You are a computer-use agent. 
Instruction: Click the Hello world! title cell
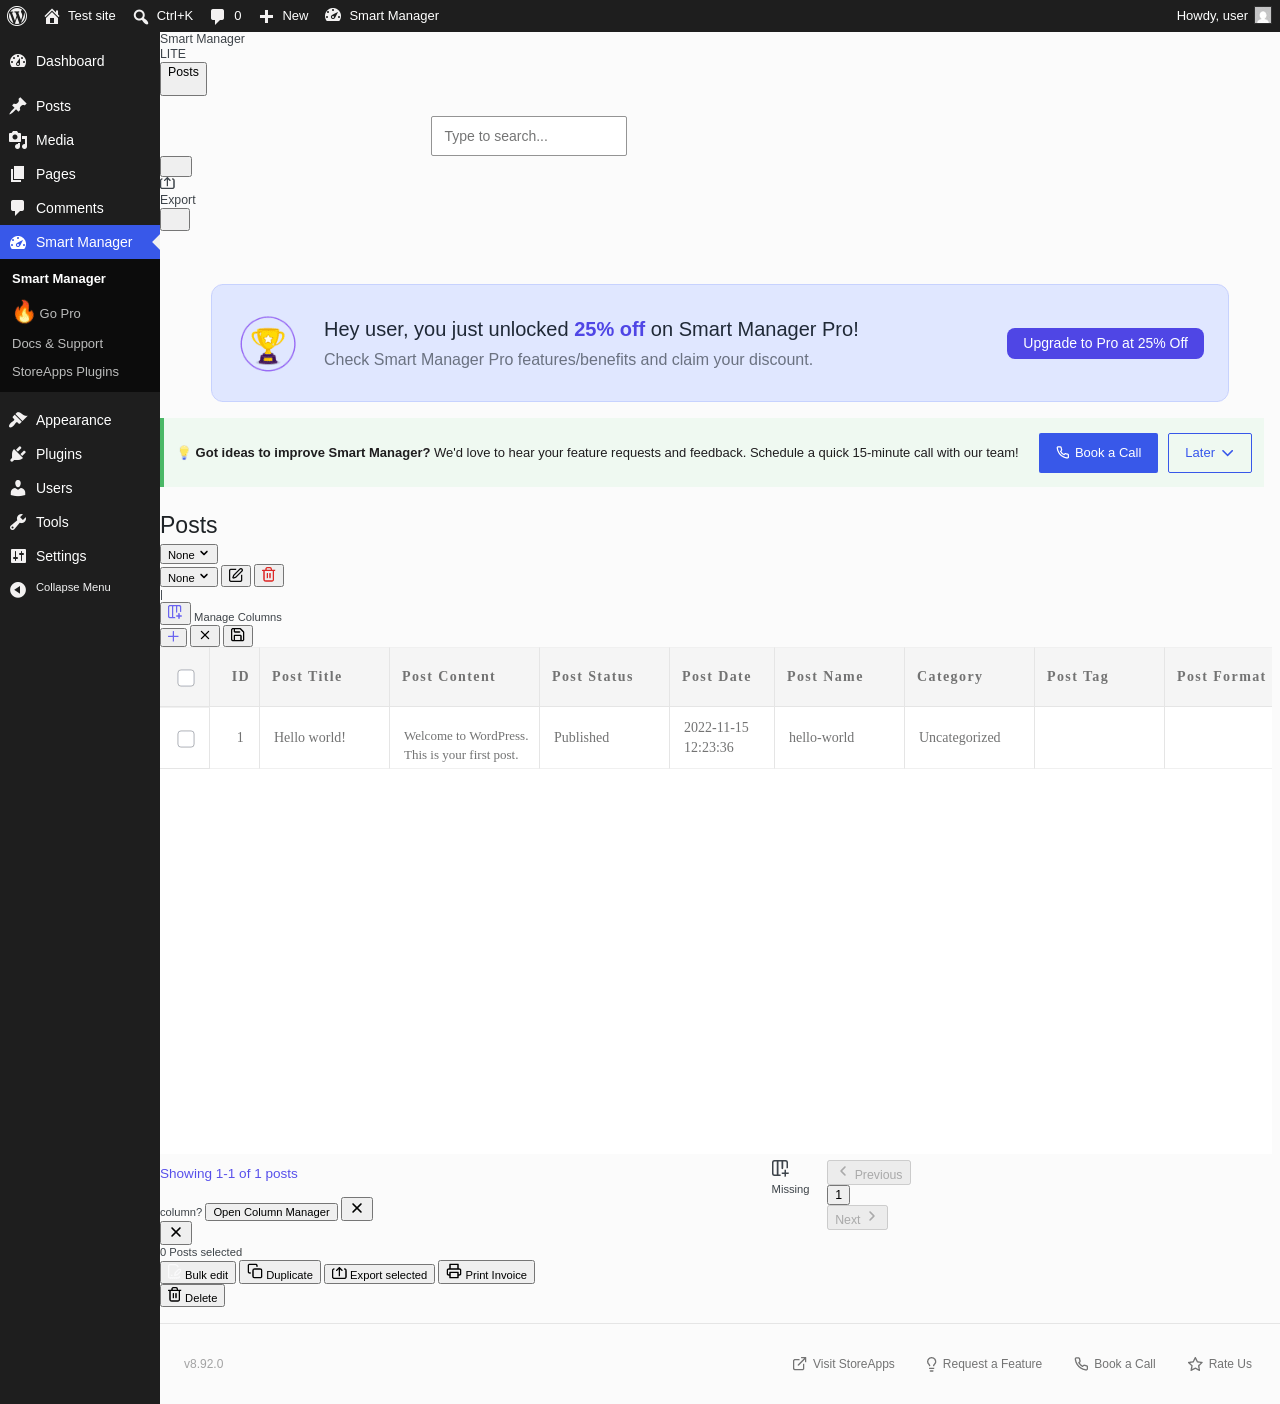(x=324, y=738)
